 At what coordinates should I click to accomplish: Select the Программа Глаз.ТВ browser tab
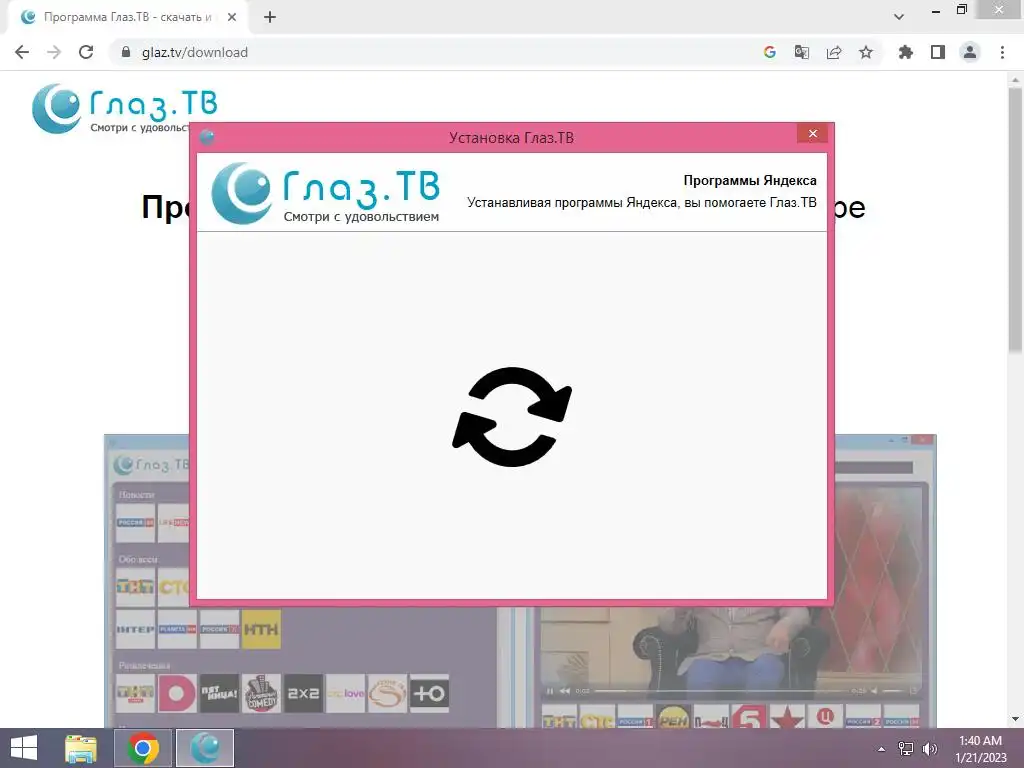pyautogui.click(x=127, y=17)
